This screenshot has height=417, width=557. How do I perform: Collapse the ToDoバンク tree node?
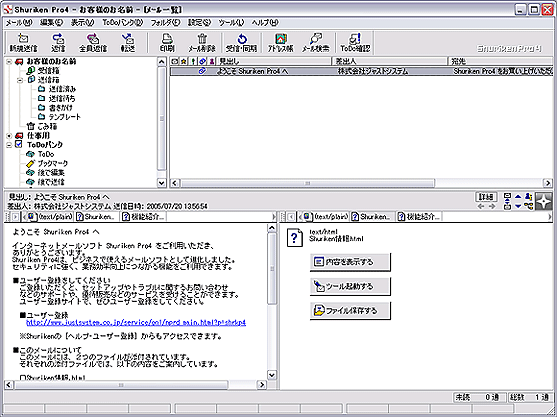10,145
